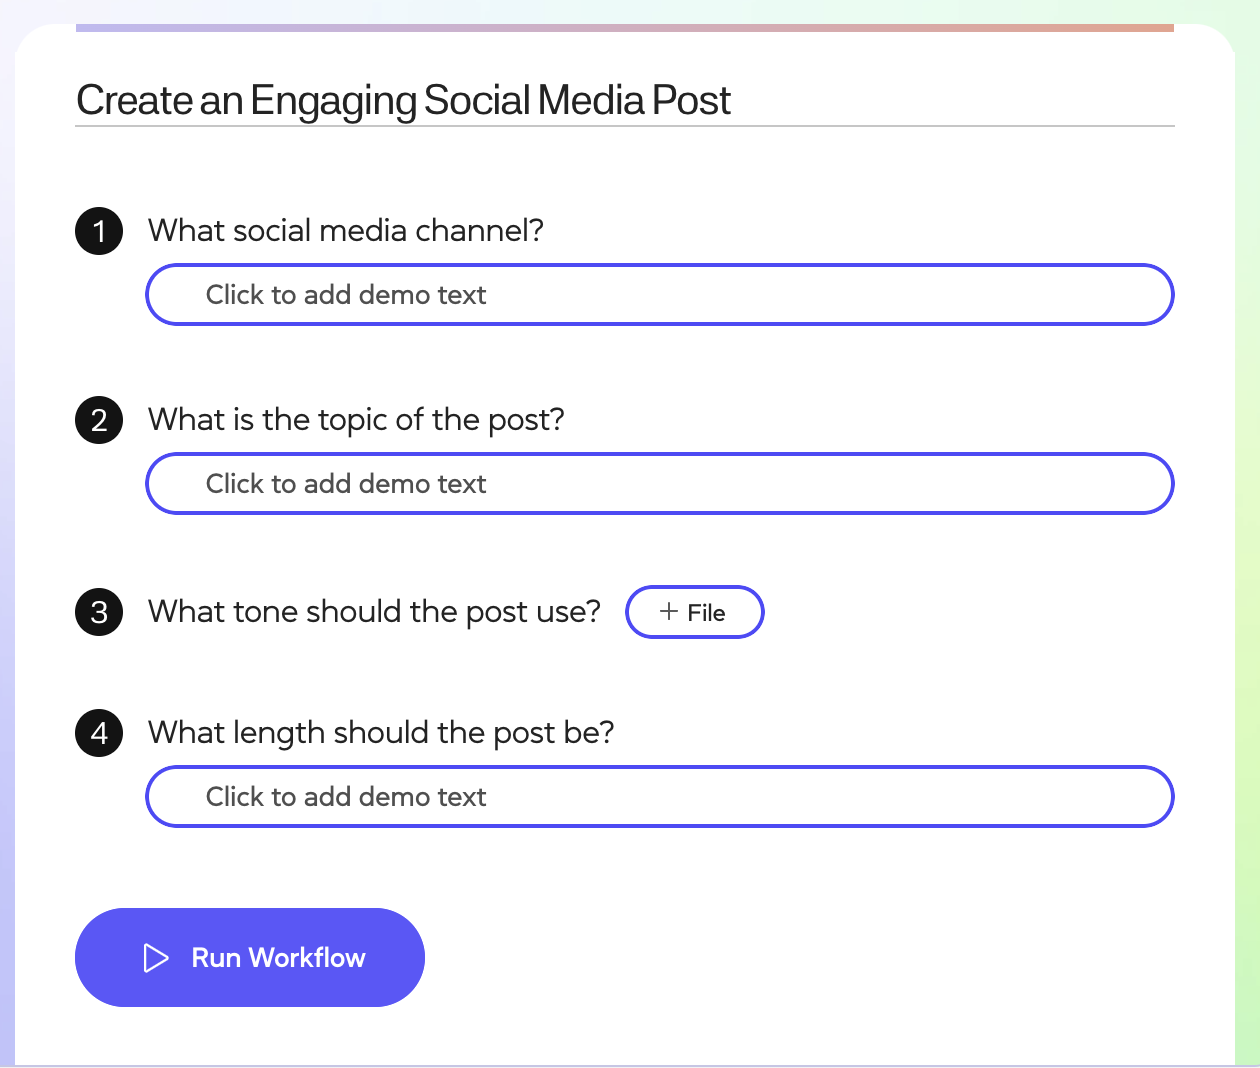Select the step 1 number badge

coord(99,231)
